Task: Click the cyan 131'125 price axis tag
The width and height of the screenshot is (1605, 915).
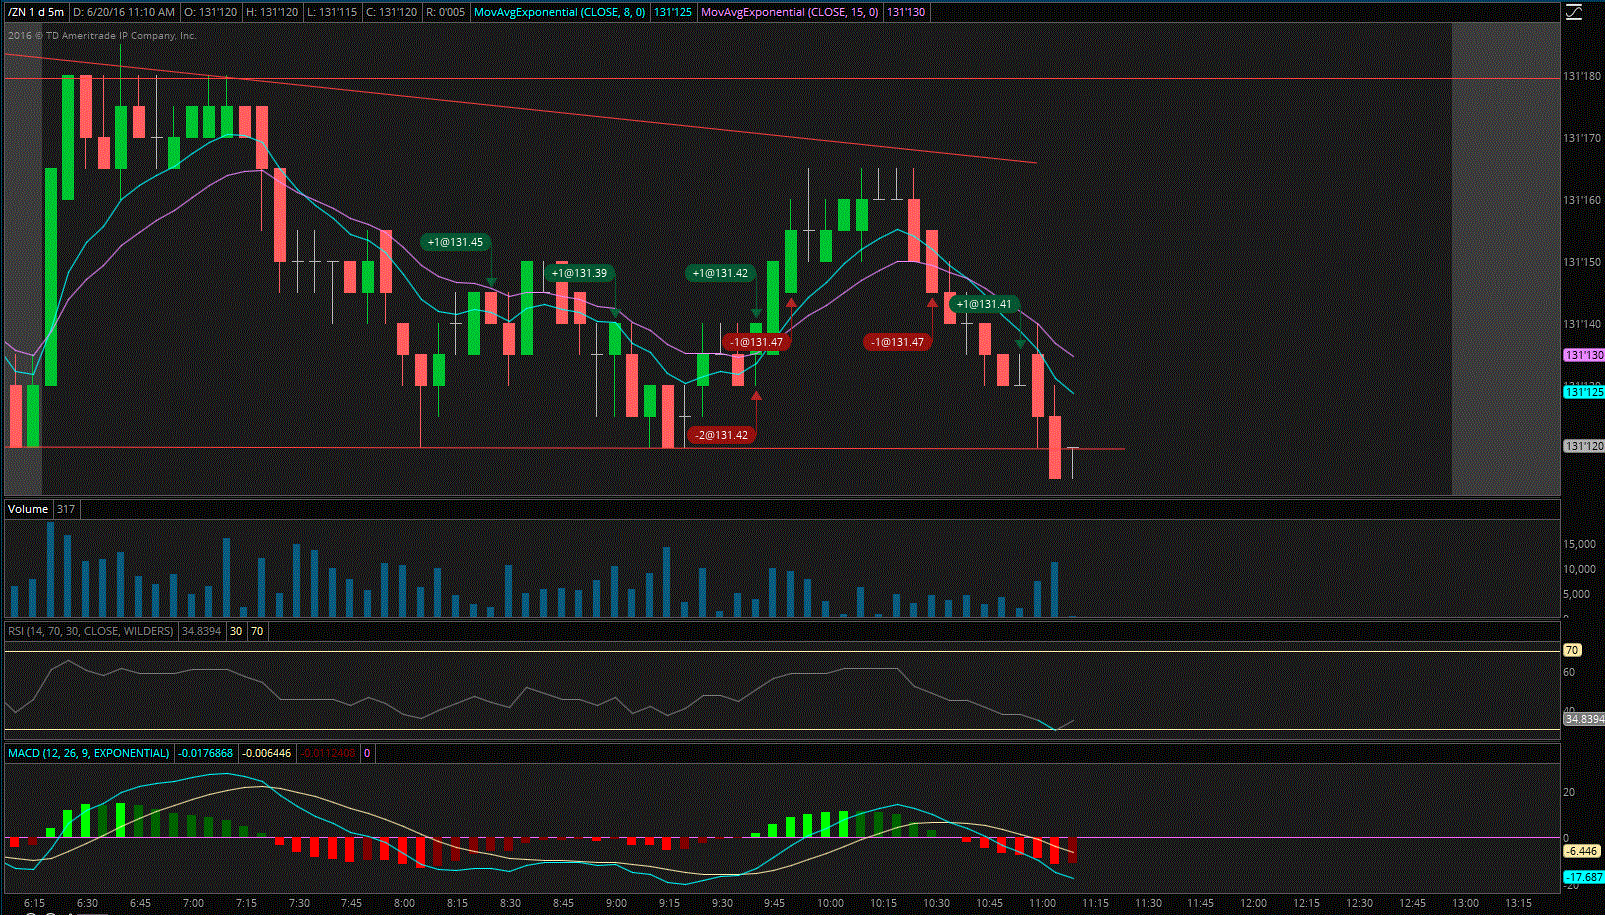Action: coord(1584,392)
